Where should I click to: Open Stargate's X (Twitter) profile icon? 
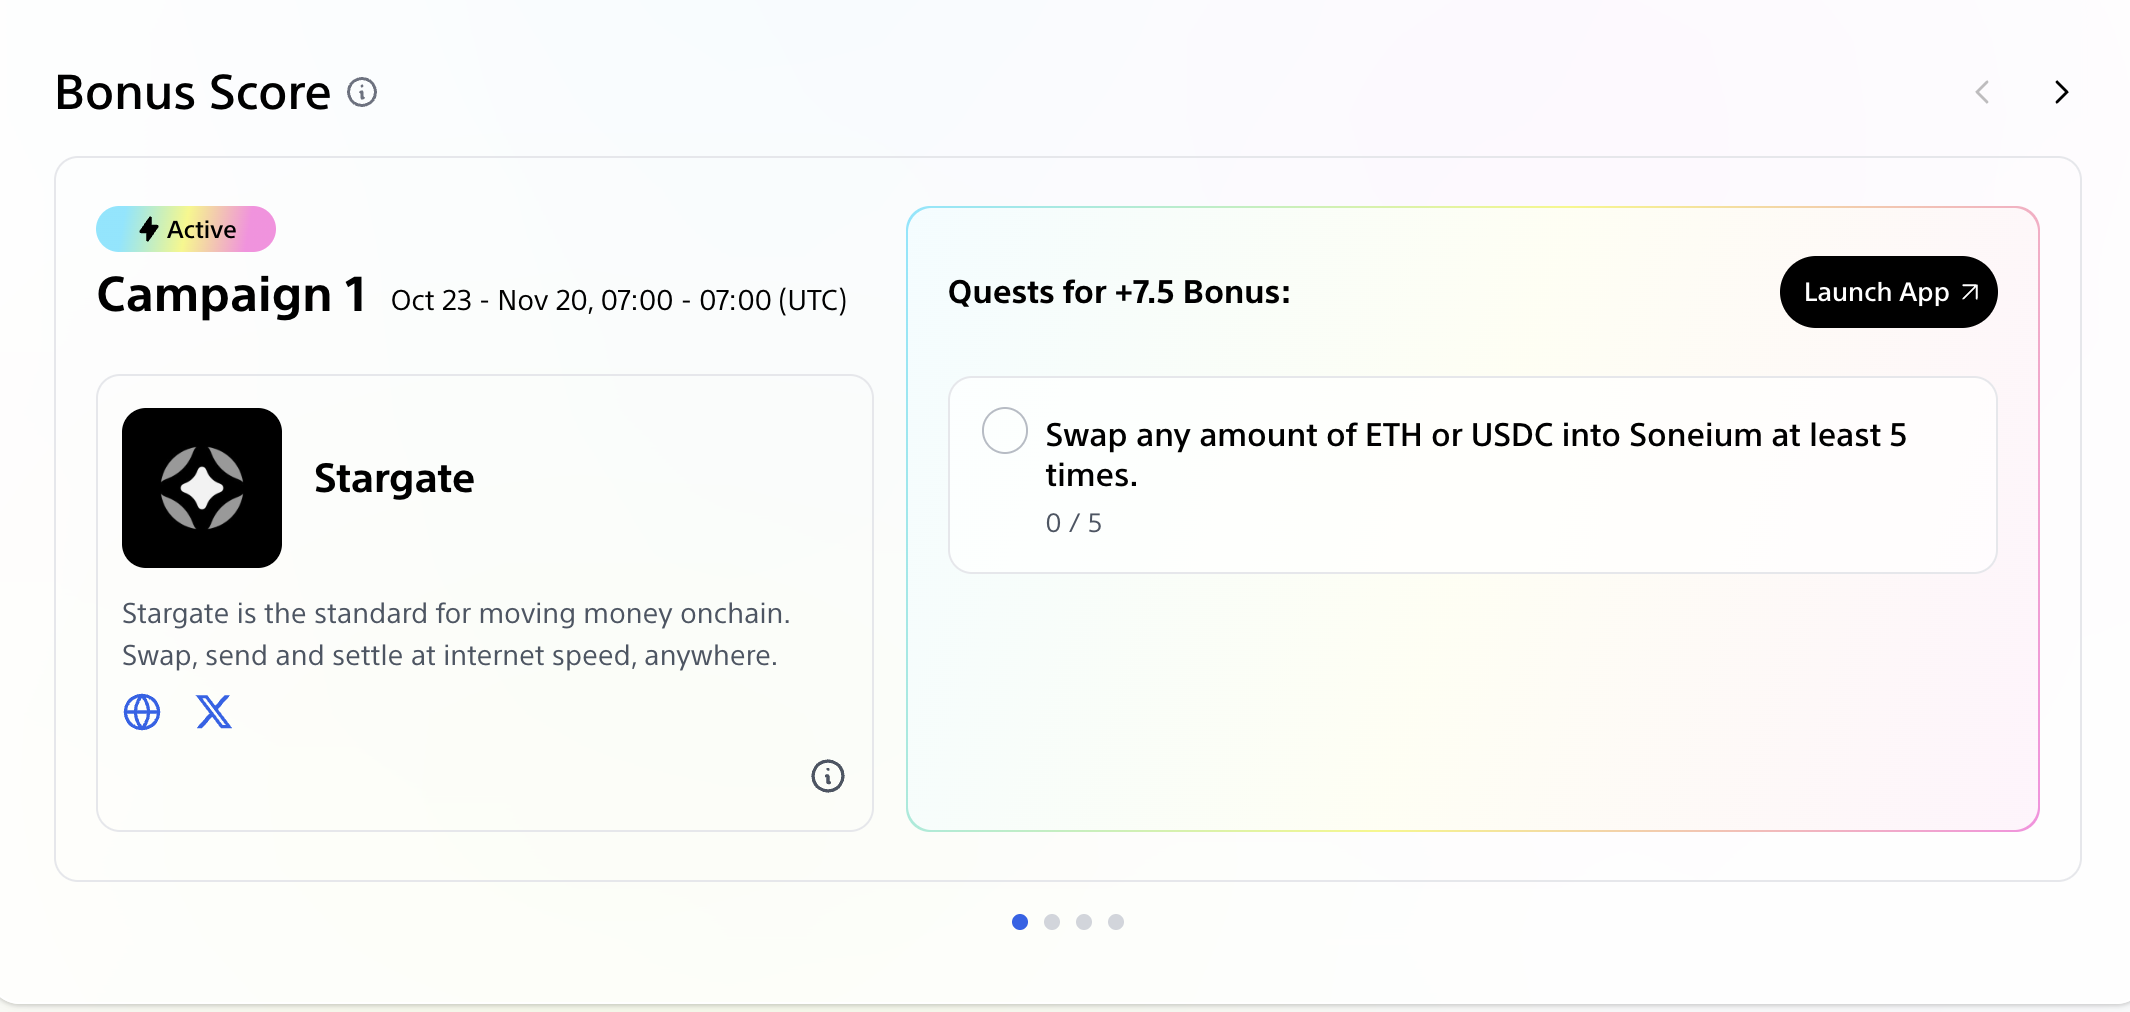point(214,712)
